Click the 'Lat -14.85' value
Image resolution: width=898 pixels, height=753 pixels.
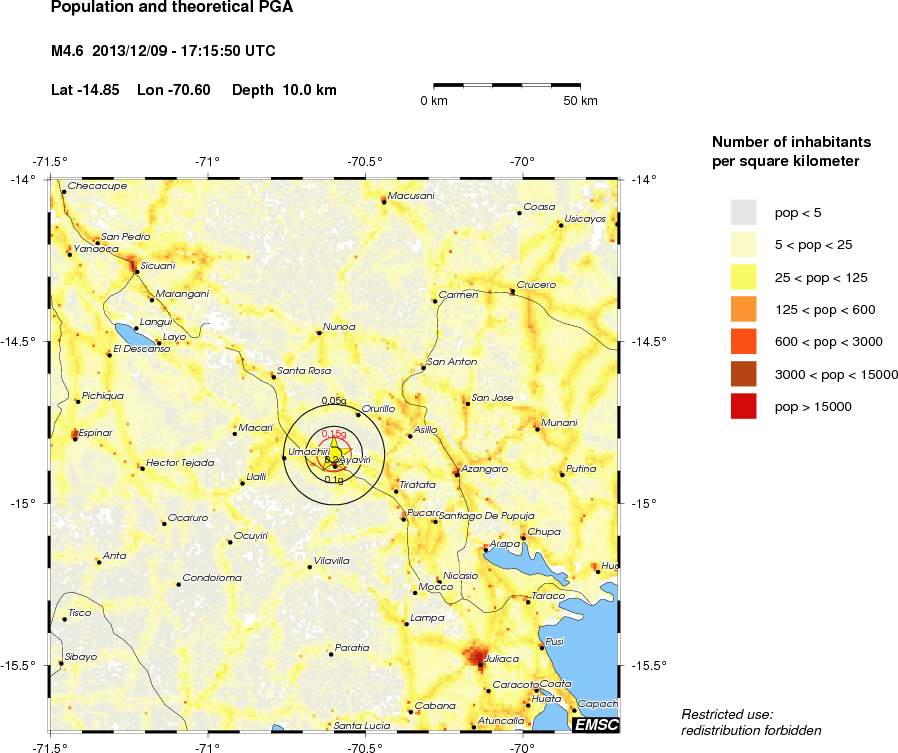pos(85,90)
